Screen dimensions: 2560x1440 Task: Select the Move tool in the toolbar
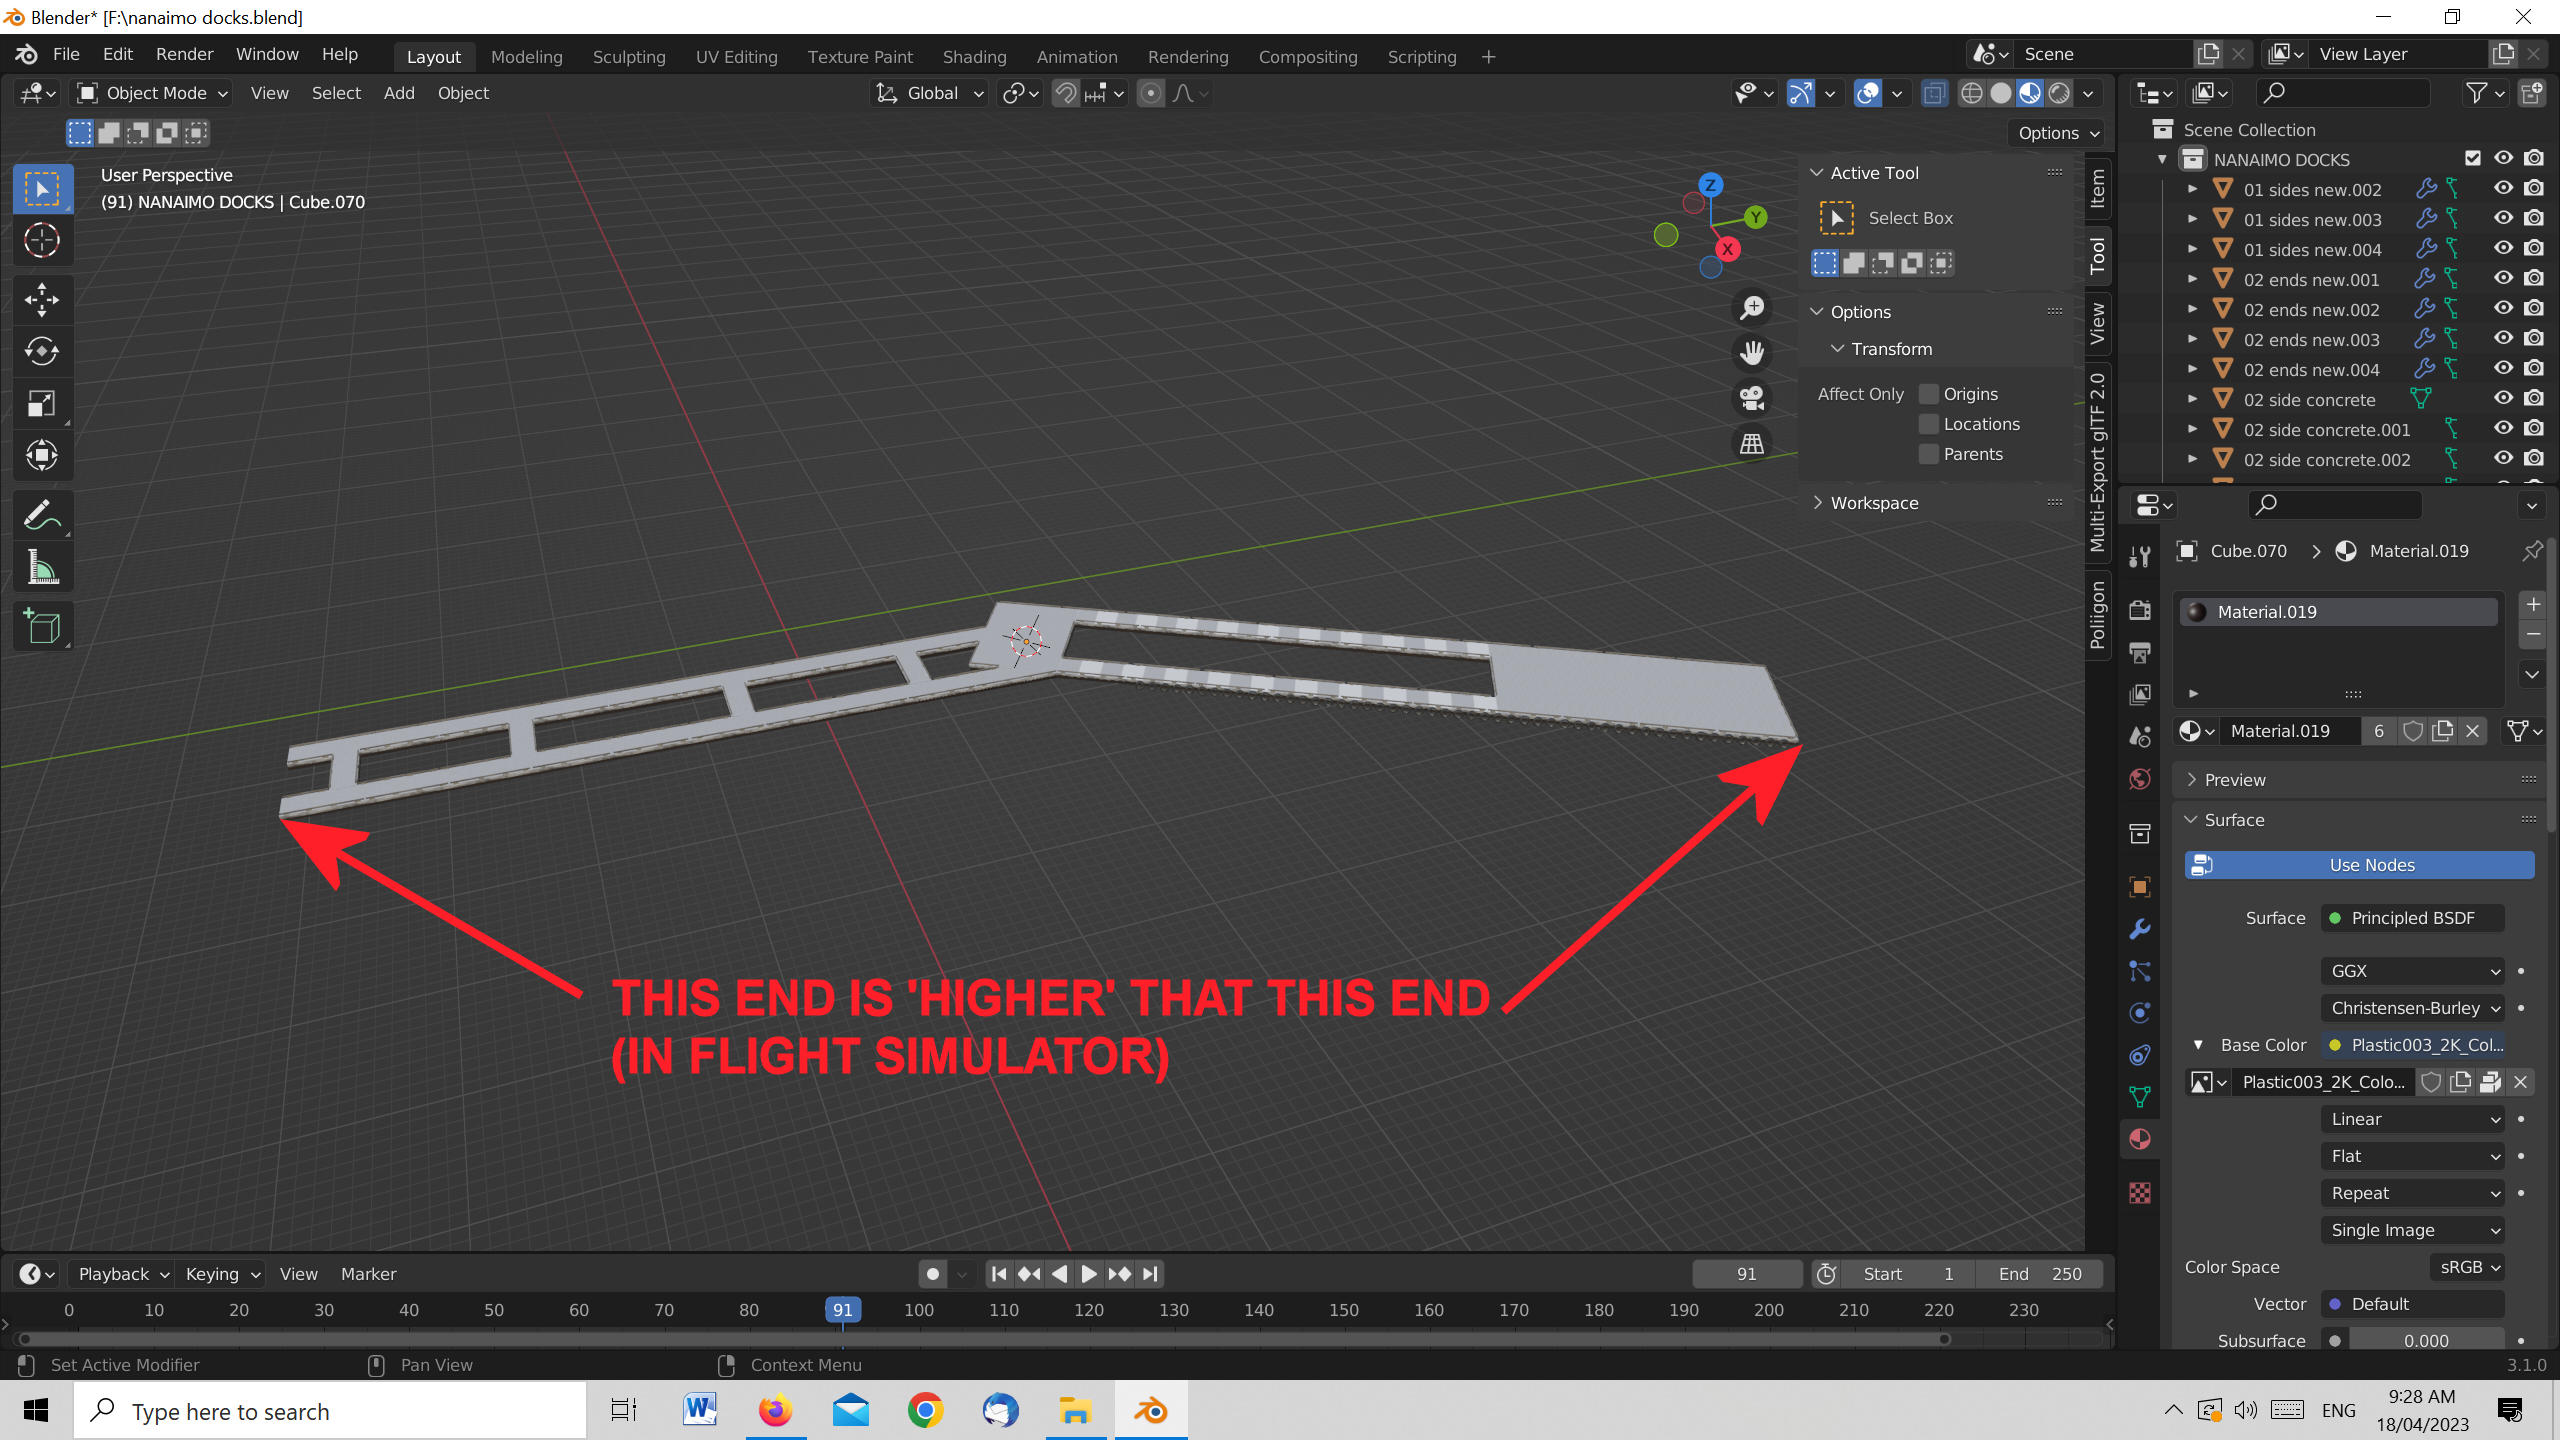pos(42,299)
